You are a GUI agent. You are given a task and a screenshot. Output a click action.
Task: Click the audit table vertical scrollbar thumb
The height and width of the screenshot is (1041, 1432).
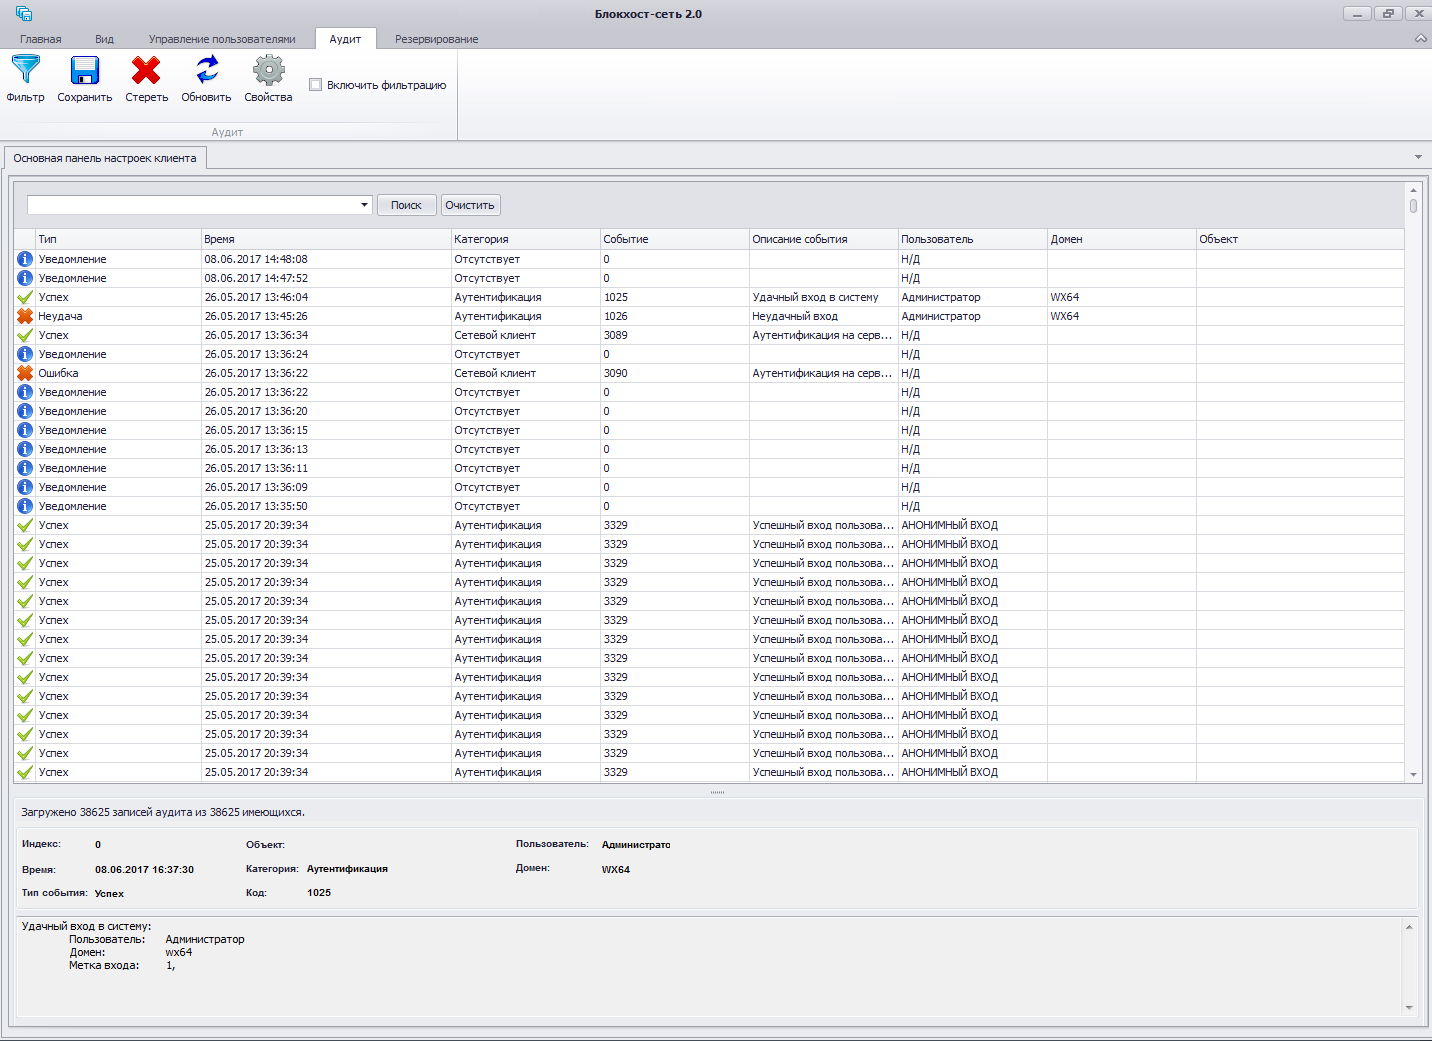pyautogui.click(x=1413, y=206)
